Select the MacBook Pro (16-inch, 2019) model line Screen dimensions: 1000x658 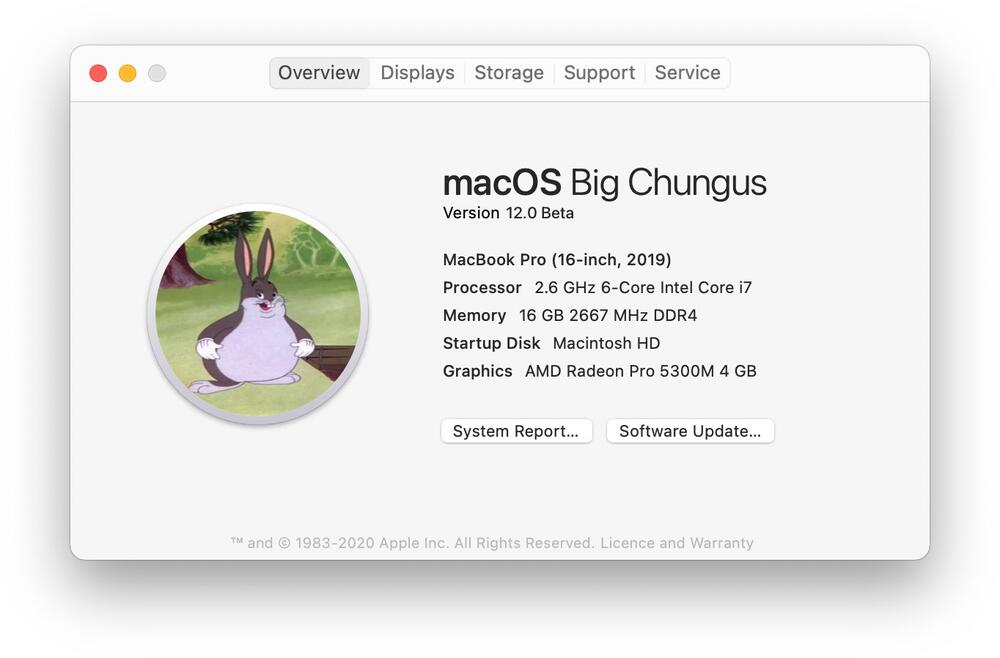557,260
